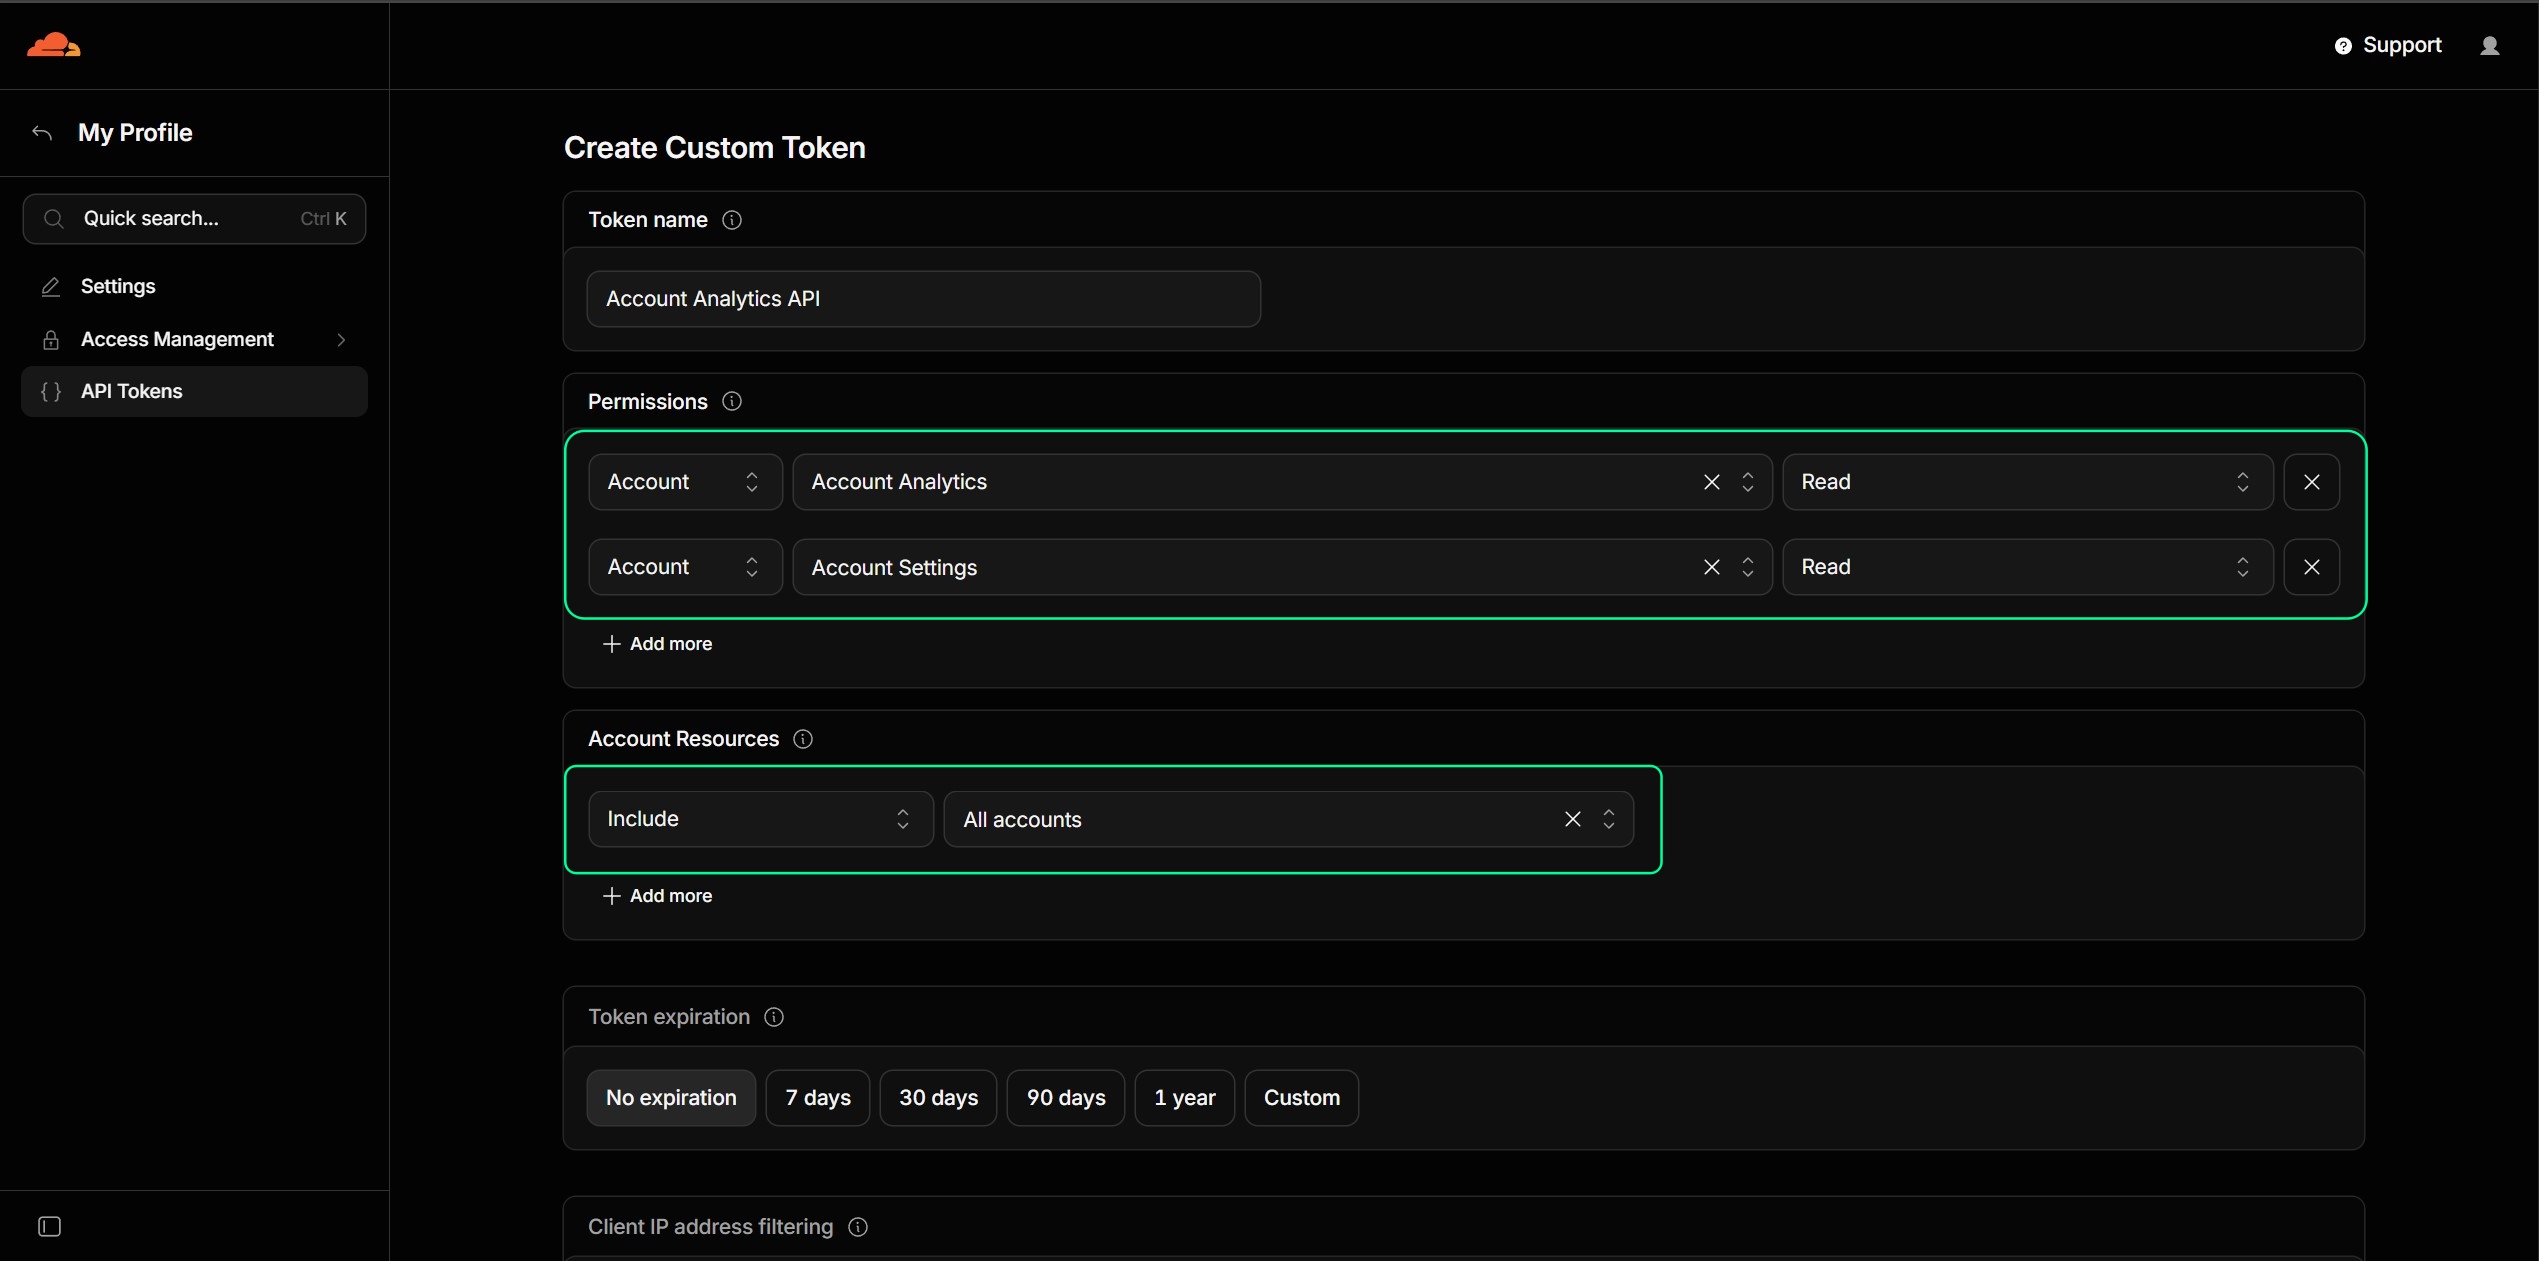Select 7 days expiration
The width and height of the screenshot is (2539, 1261).
[817, 1098]
